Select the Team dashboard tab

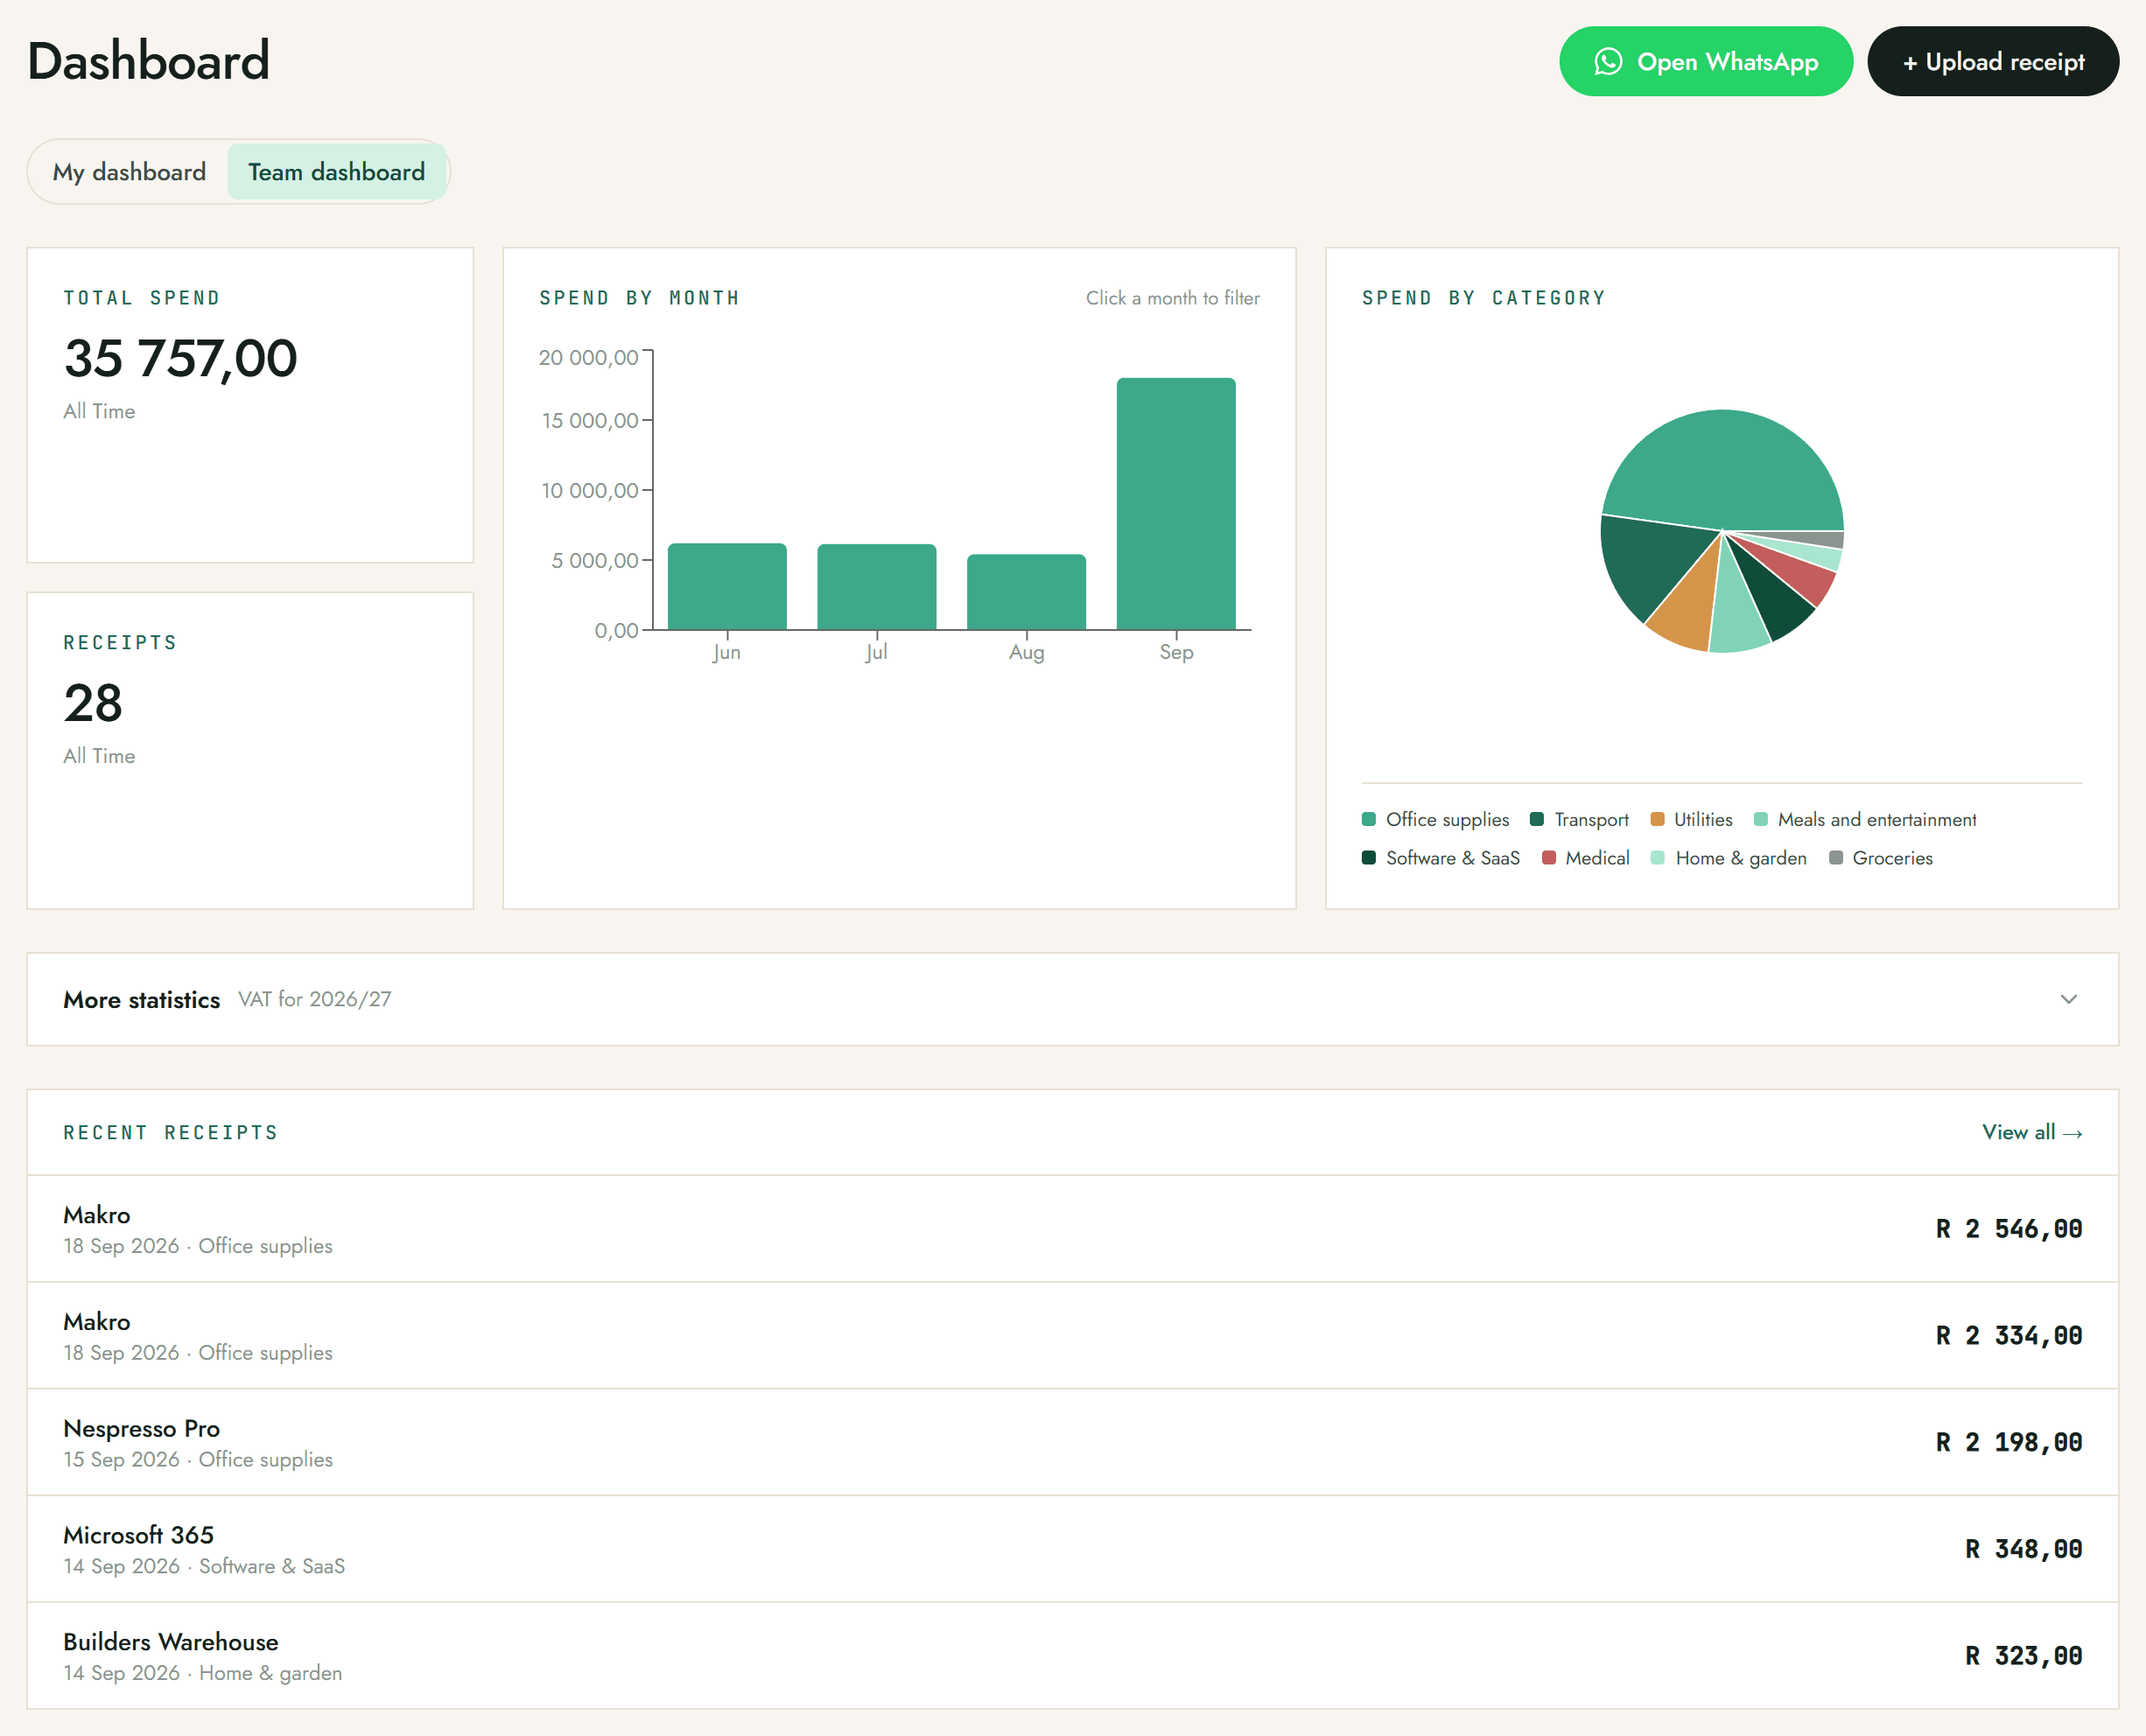336,172
